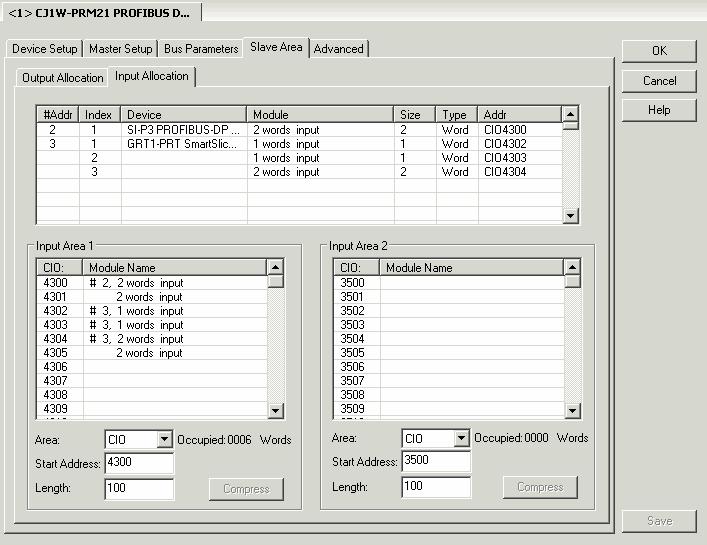
Task: Open Help for this dialog
Action: pyautogui.click(x=659, y=110)
